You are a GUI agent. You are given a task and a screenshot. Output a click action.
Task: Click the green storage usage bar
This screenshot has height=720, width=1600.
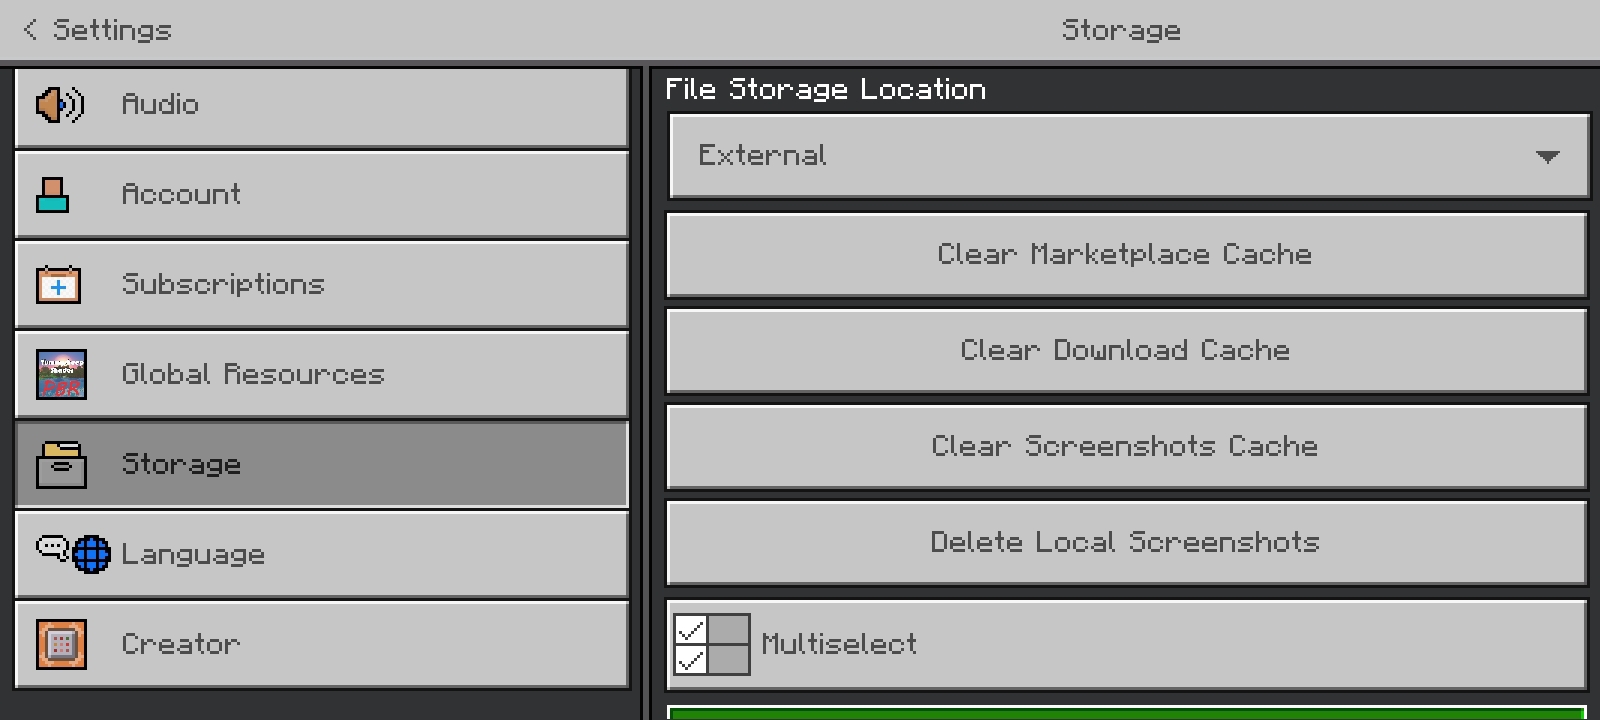1127,713
